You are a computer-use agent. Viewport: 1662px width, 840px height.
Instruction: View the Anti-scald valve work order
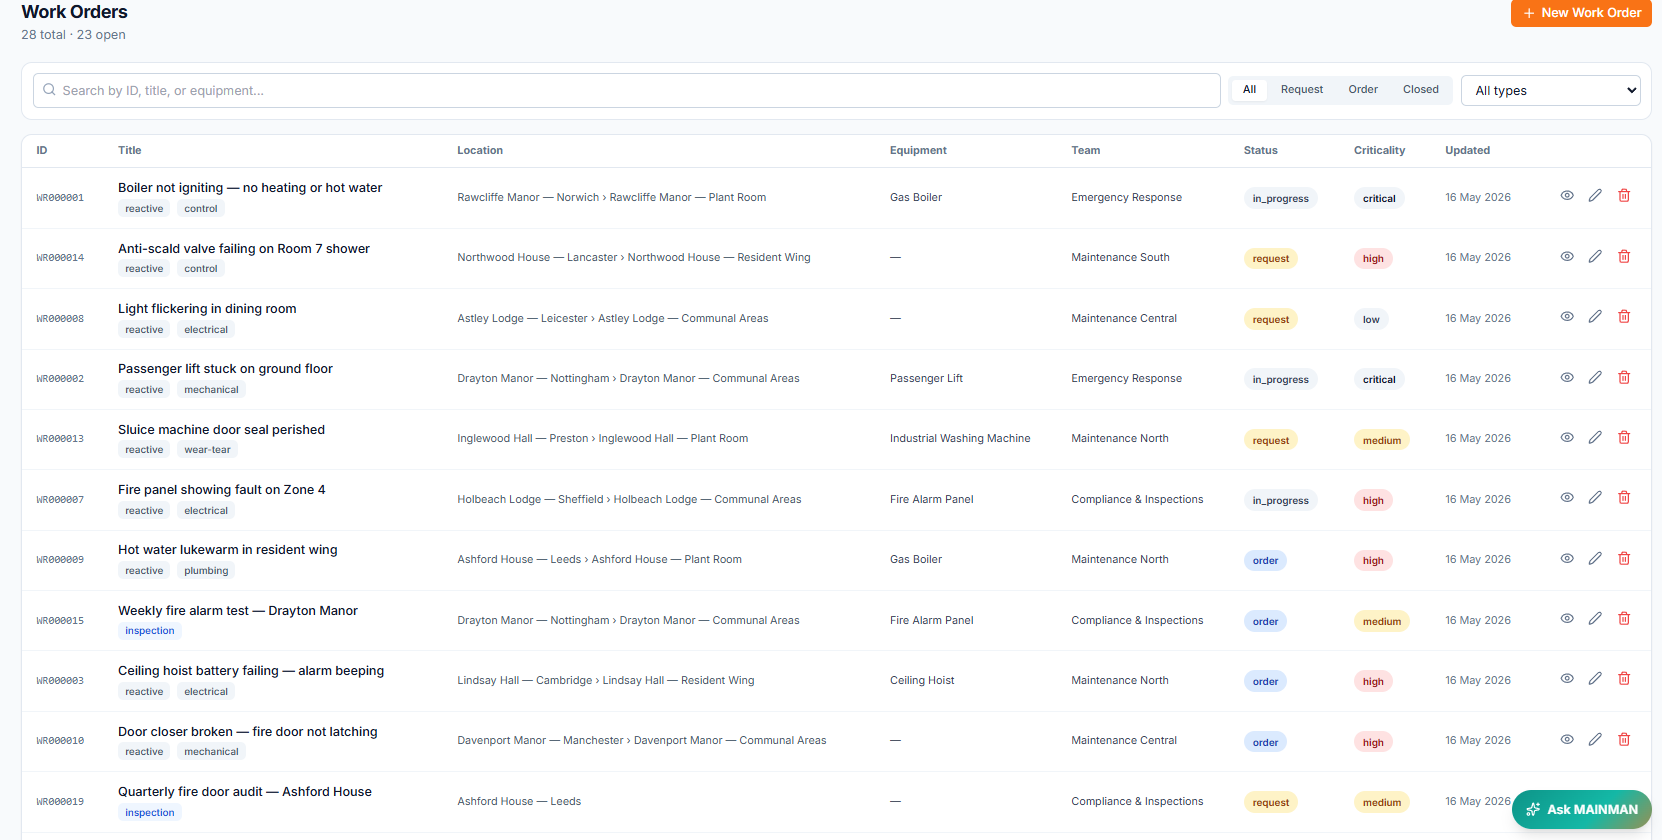(1567, 257)
